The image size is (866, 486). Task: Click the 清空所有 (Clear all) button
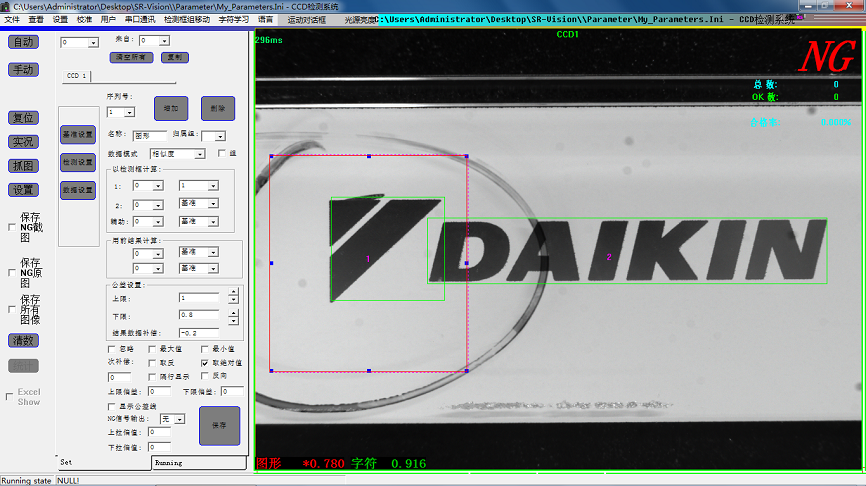point(129,57)
